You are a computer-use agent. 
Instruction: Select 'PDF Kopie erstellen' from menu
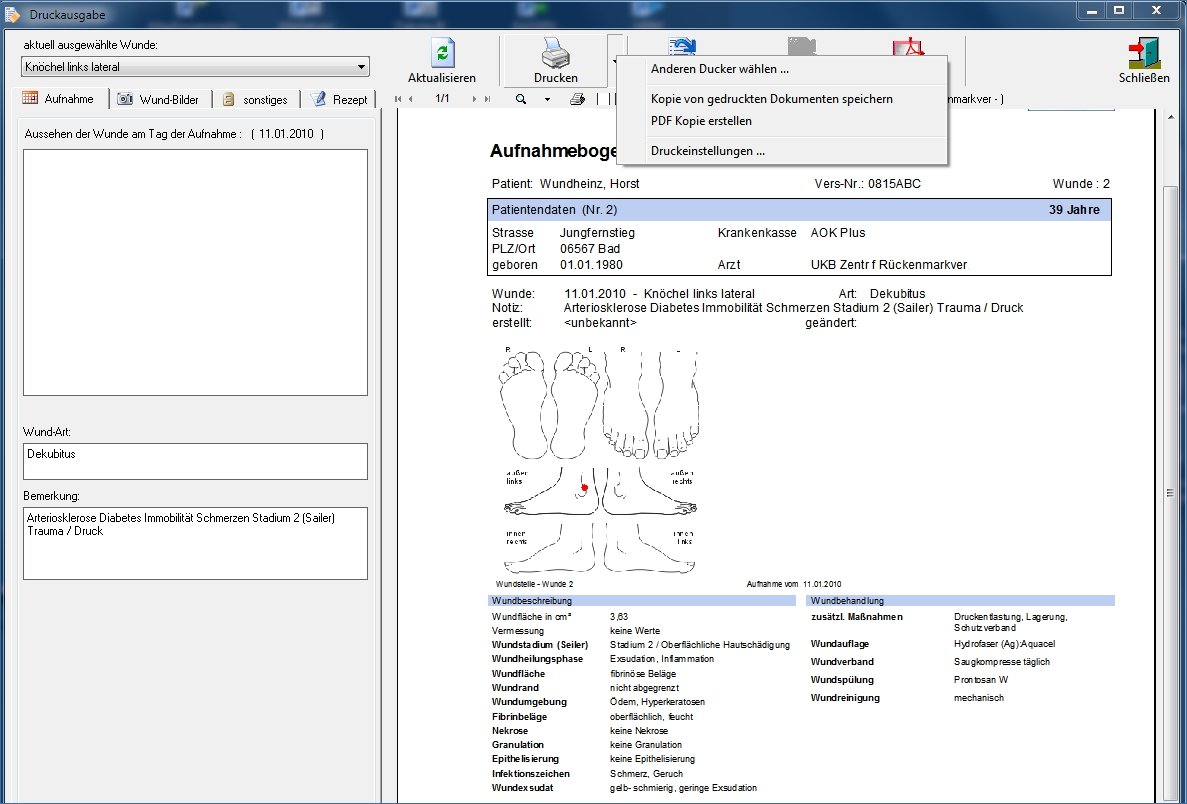pyautogui.click(x=701, y=121)
